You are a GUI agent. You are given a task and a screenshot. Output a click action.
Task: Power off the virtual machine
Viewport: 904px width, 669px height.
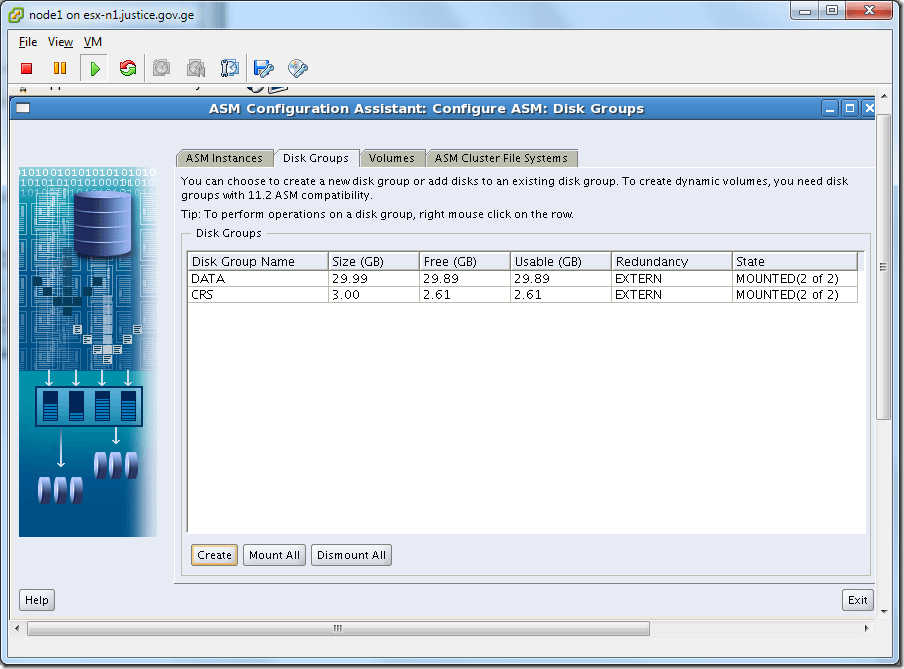26,68
